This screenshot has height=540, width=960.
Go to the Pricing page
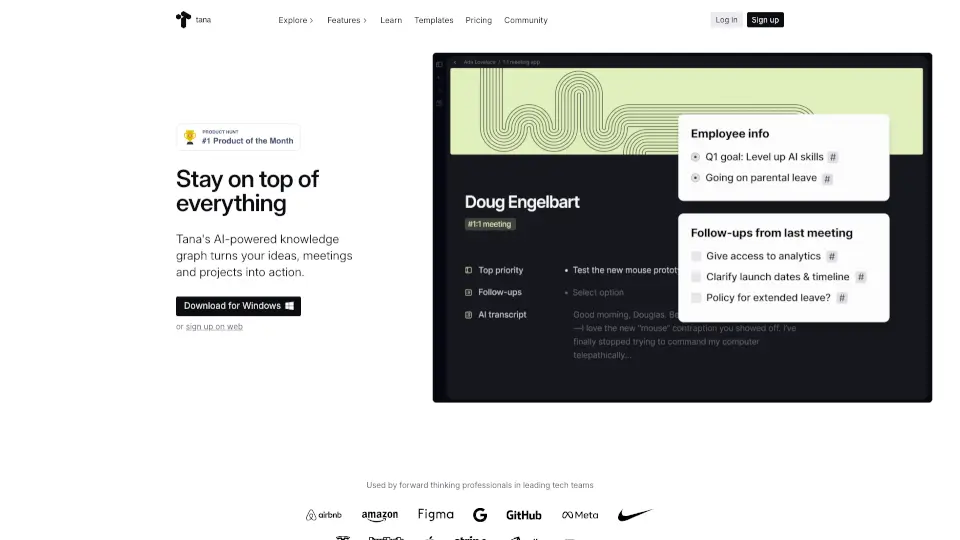[x=478, y=20]
